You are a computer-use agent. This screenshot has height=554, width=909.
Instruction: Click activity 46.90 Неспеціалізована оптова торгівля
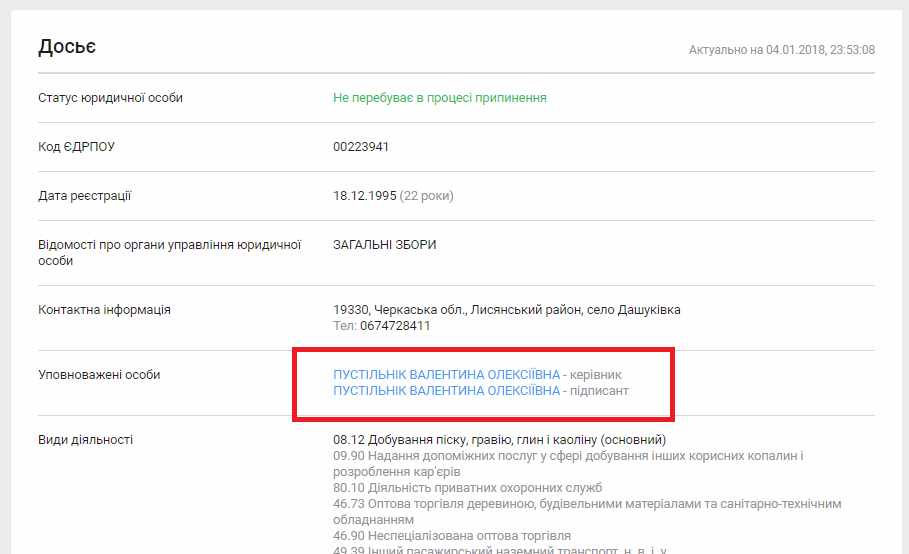[x=451, y=536]
